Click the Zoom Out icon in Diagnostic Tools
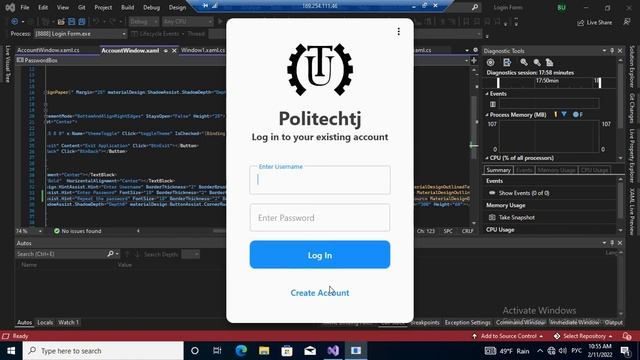This screenshot has width=640, height=360. 537,62
